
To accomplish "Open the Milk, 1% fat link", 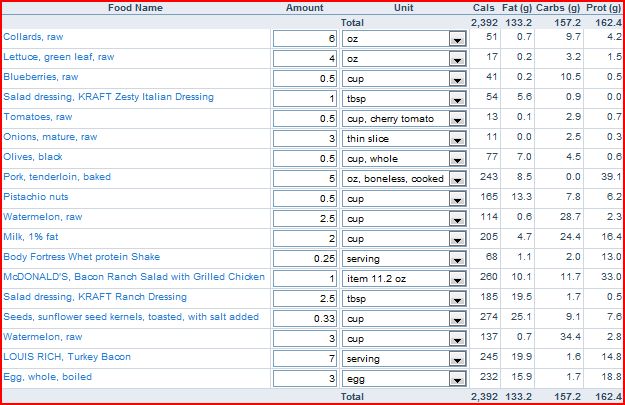I will click(31, 237).
